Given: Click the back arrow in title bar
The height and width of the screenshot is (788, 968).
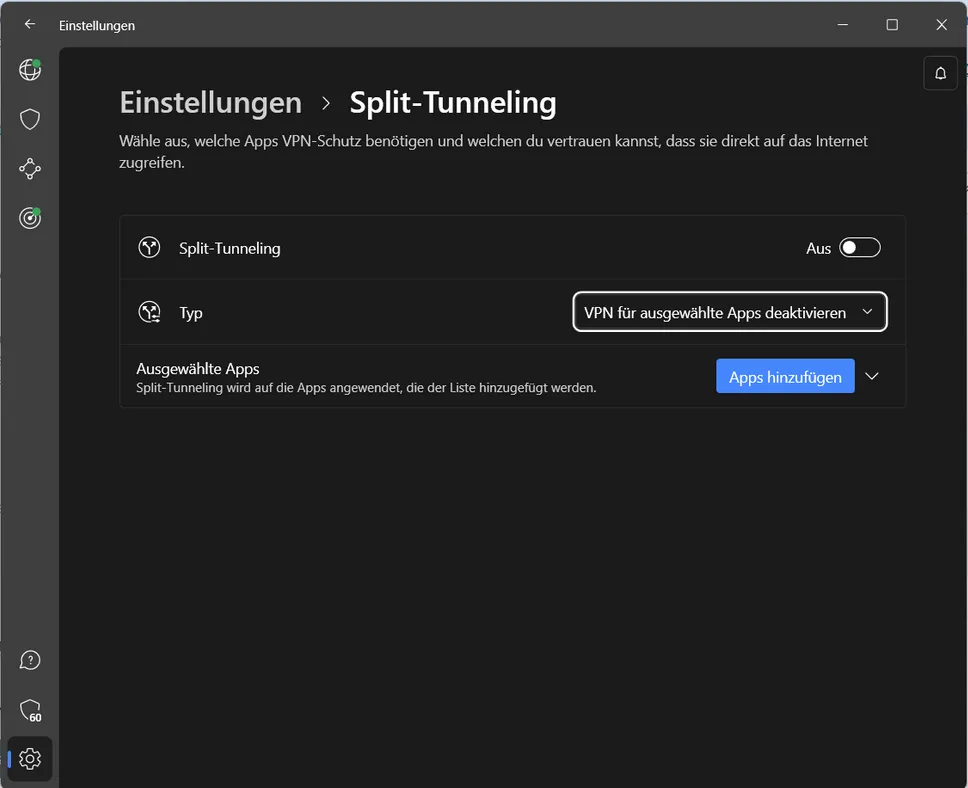Looking at the screenshot, I should (30, 25).
